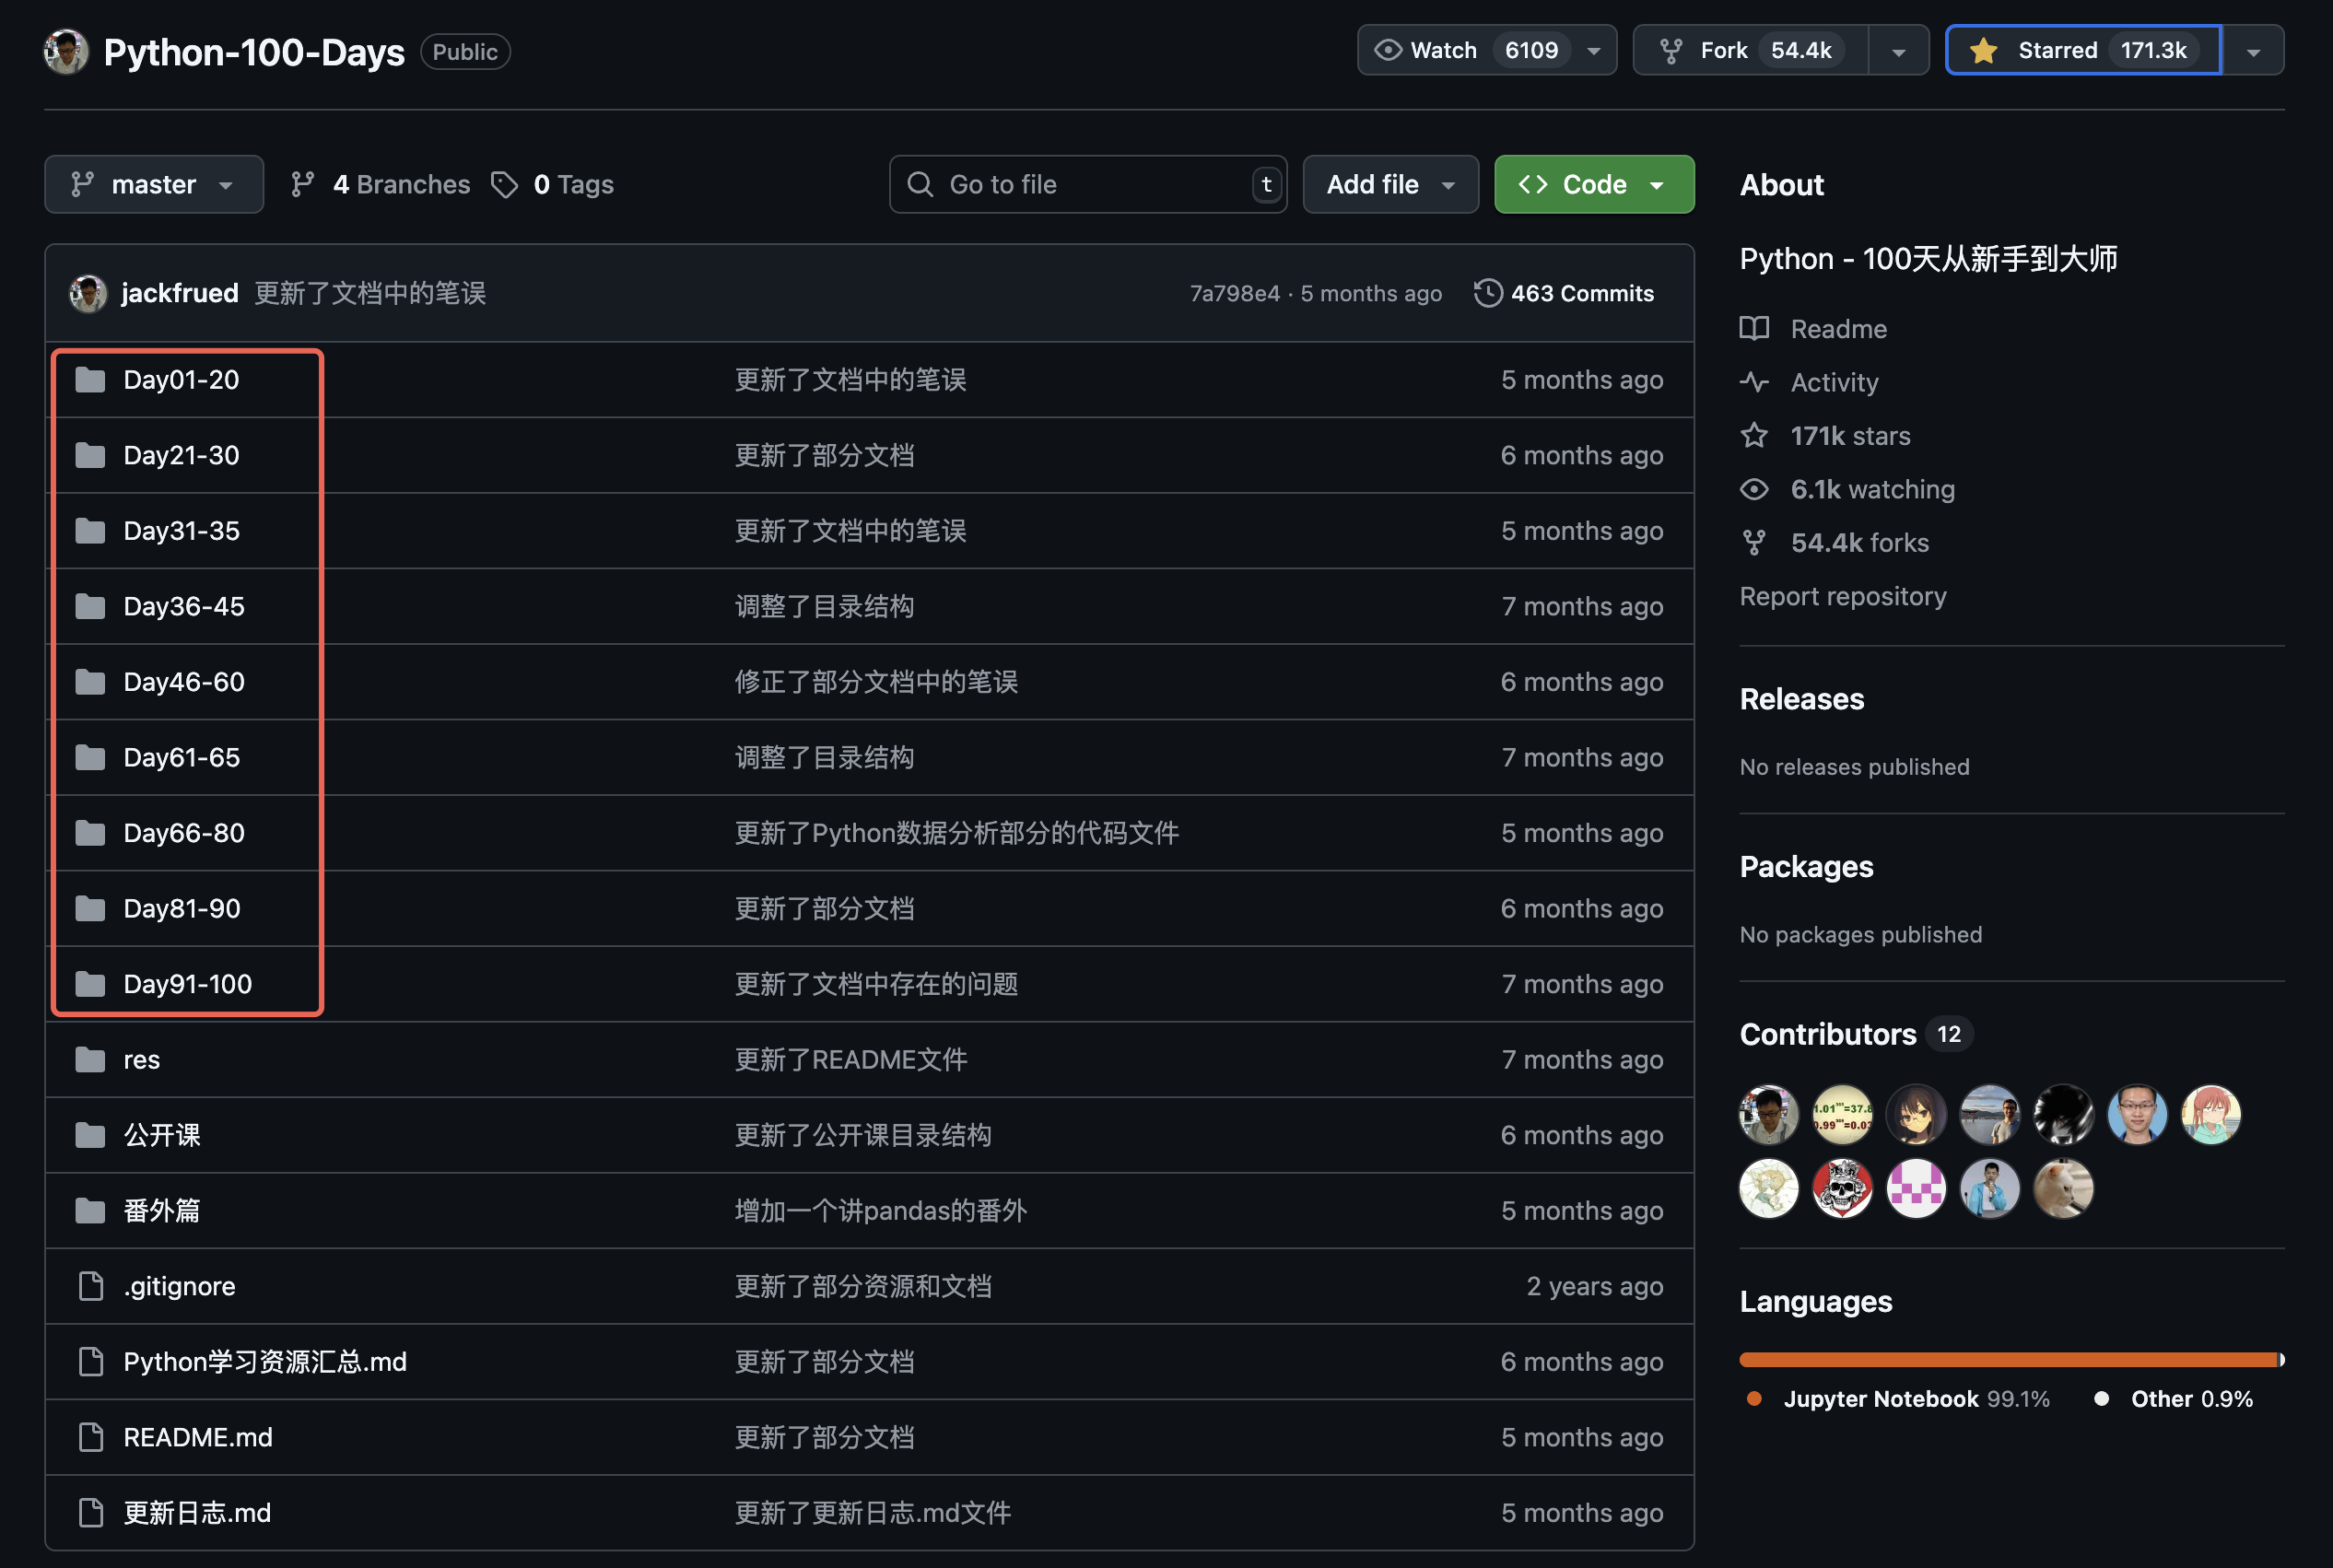
Task: Open the Day66-80 folder
Action: point(182,832)
